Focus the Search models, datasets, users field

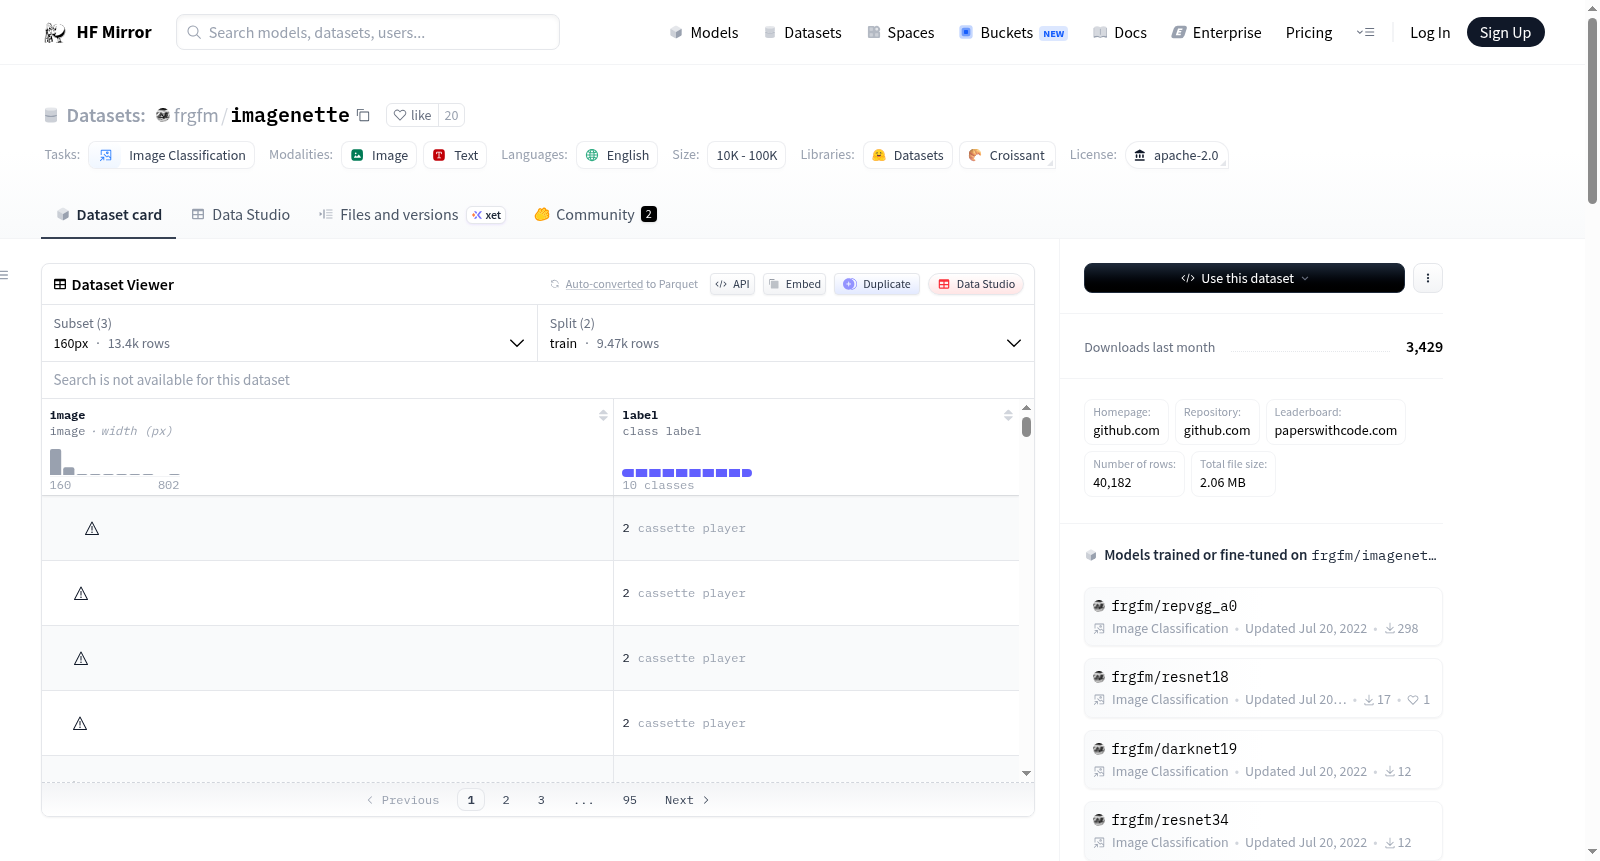pyautogui.click(x=368, y=32)
